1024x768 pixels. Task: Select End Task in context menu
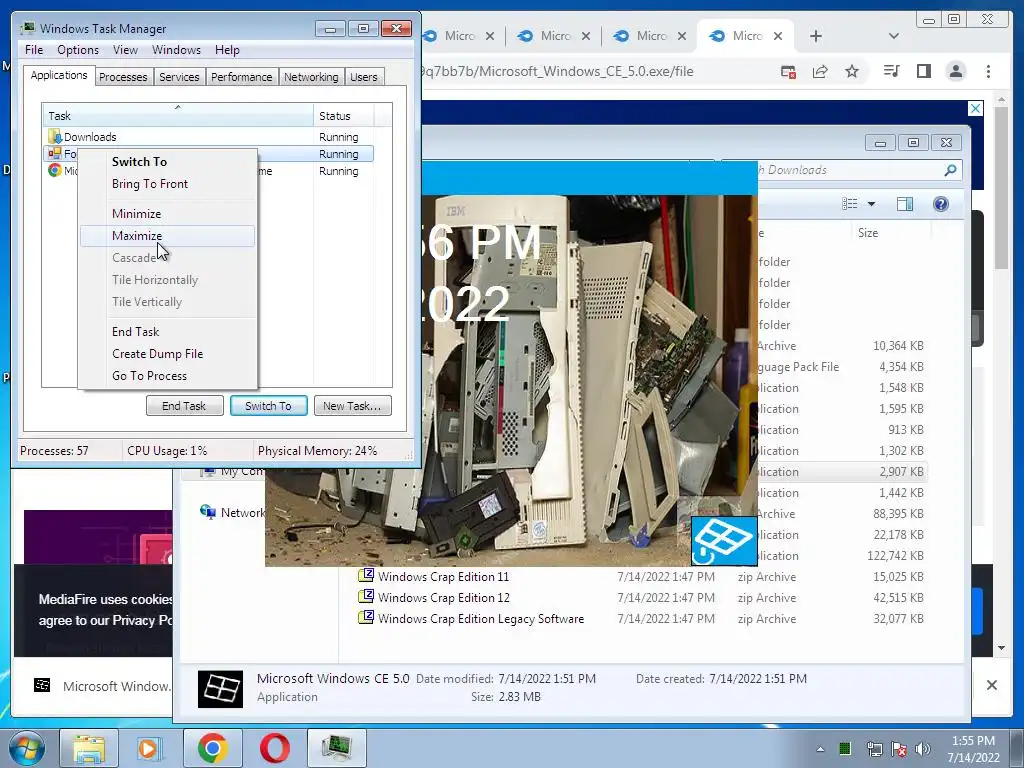pyautogui.click(x=135, y=332)
